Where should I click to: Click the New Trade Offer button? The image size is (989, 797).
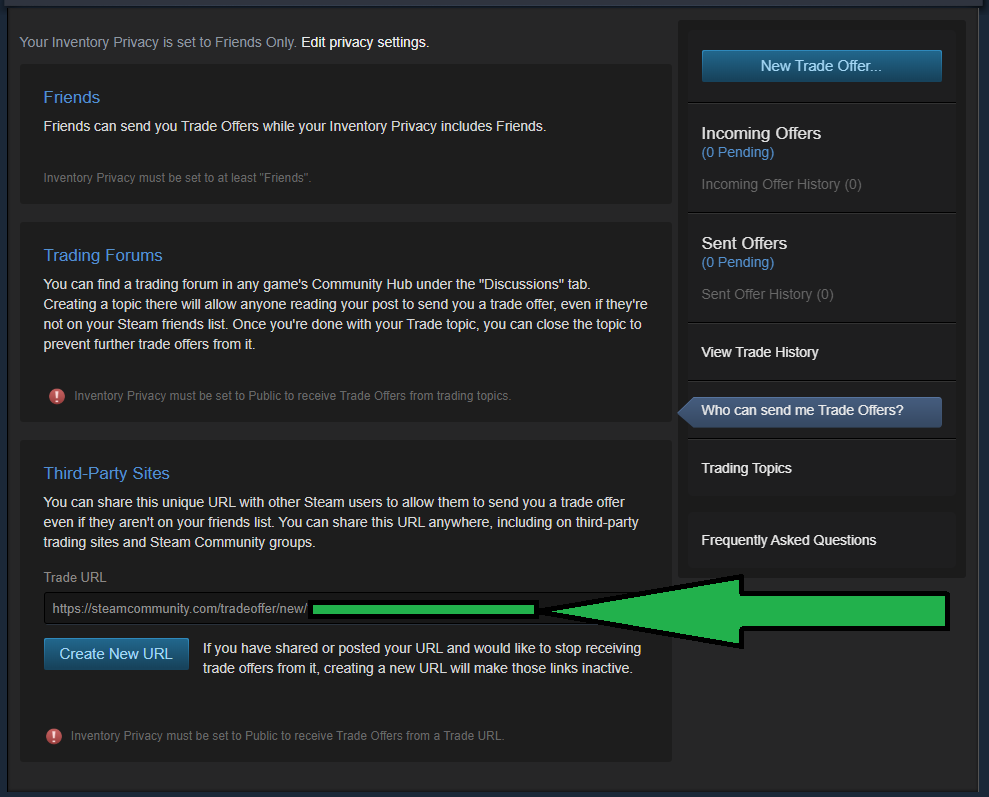821,66
